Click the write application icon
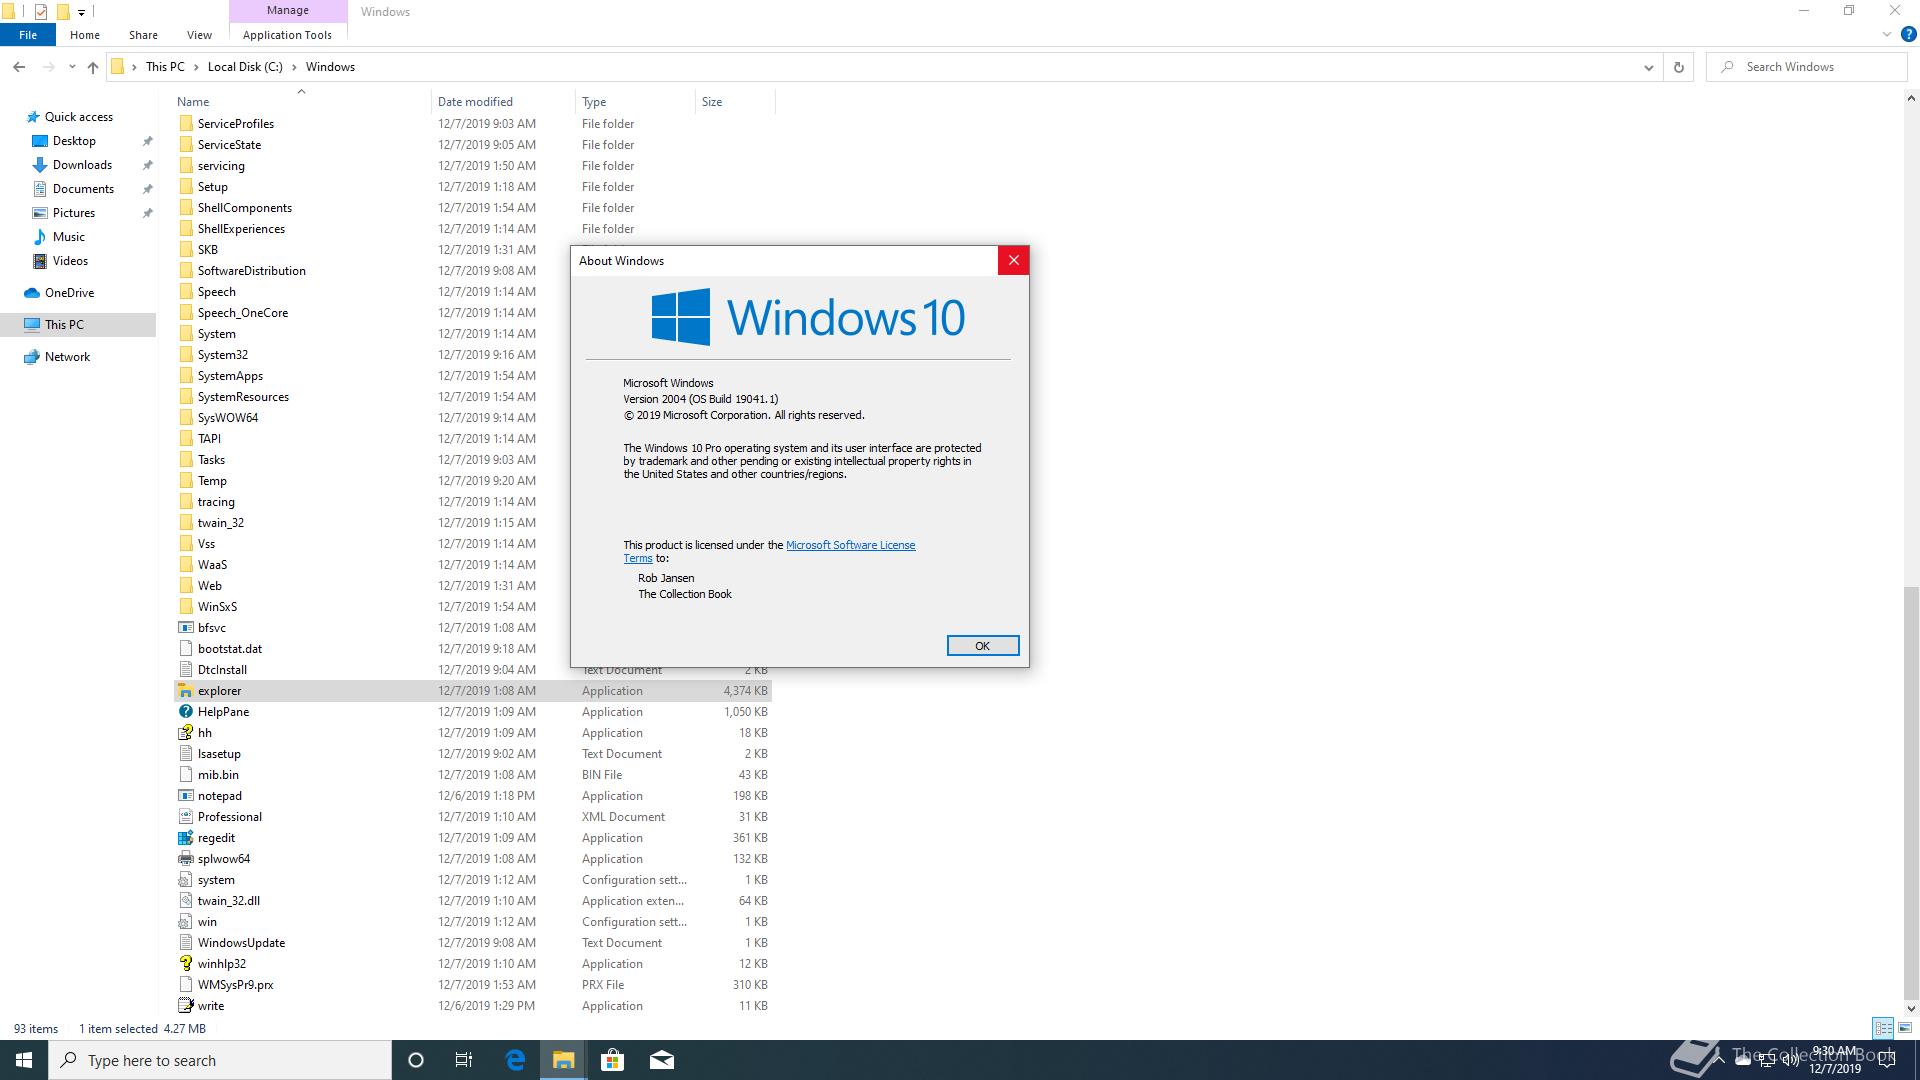1920x1080 pixels. 185,1006
